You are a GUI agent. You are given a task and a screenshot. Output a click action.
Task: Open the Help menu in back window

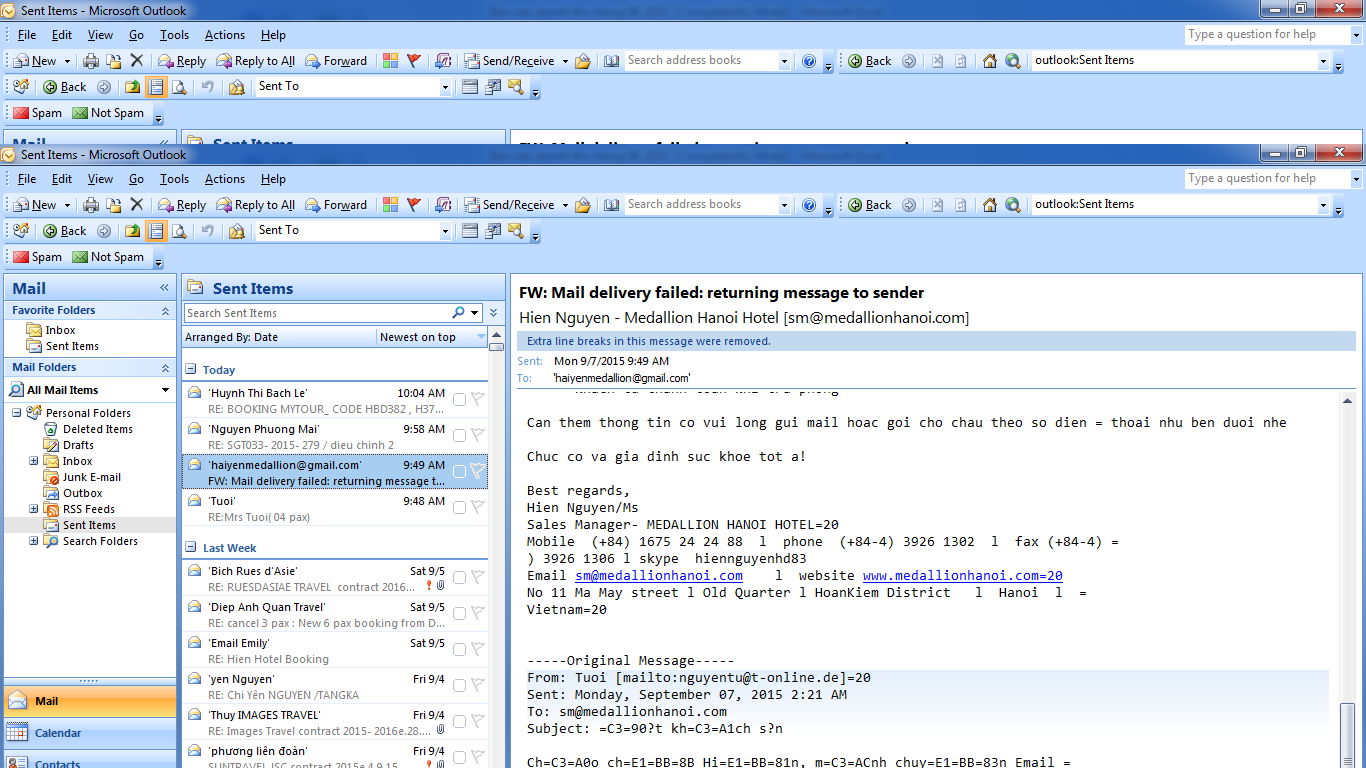[273, 35]
